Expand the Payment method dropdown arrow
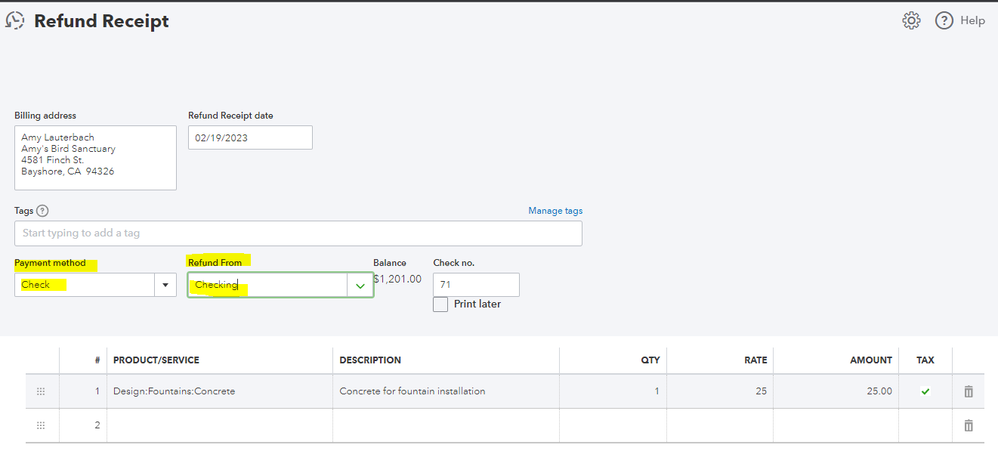 pos(165,285)
